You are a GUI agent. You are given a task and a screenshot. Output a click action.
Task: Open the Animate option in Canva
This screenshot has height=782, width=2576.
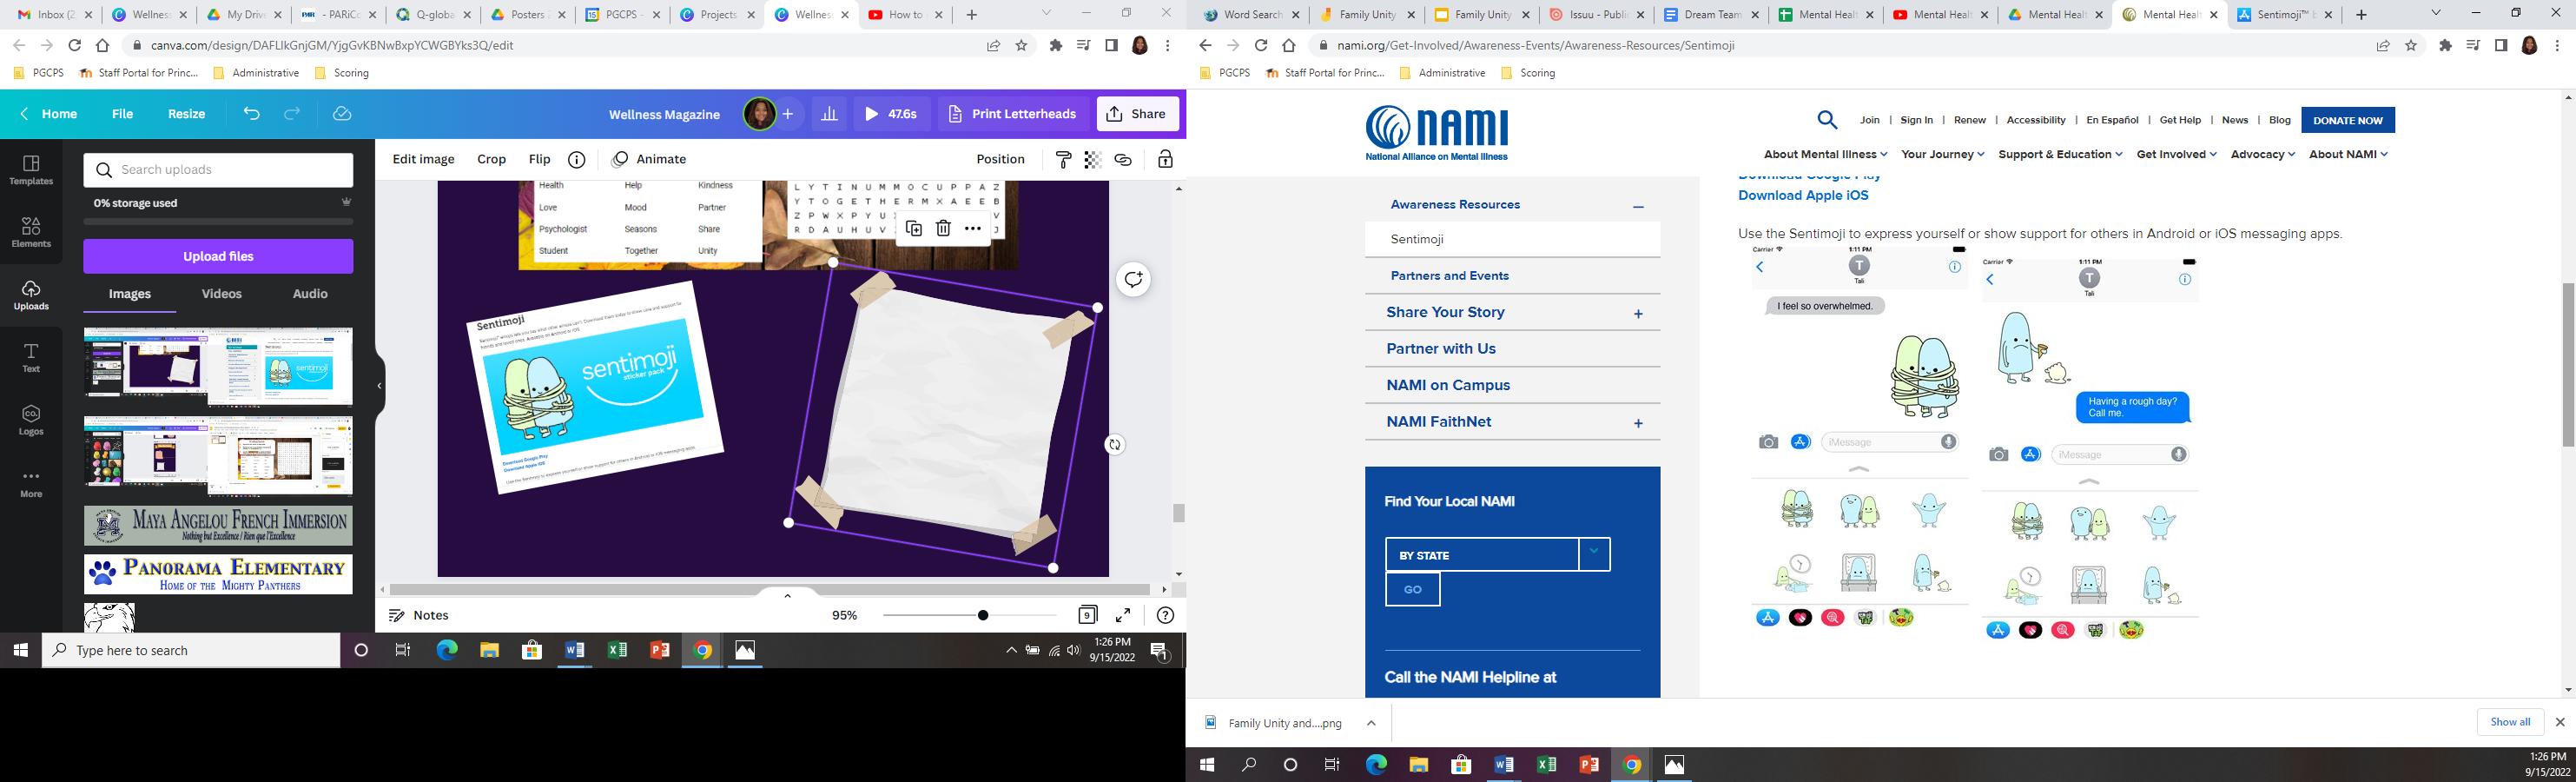pos(649,160)
